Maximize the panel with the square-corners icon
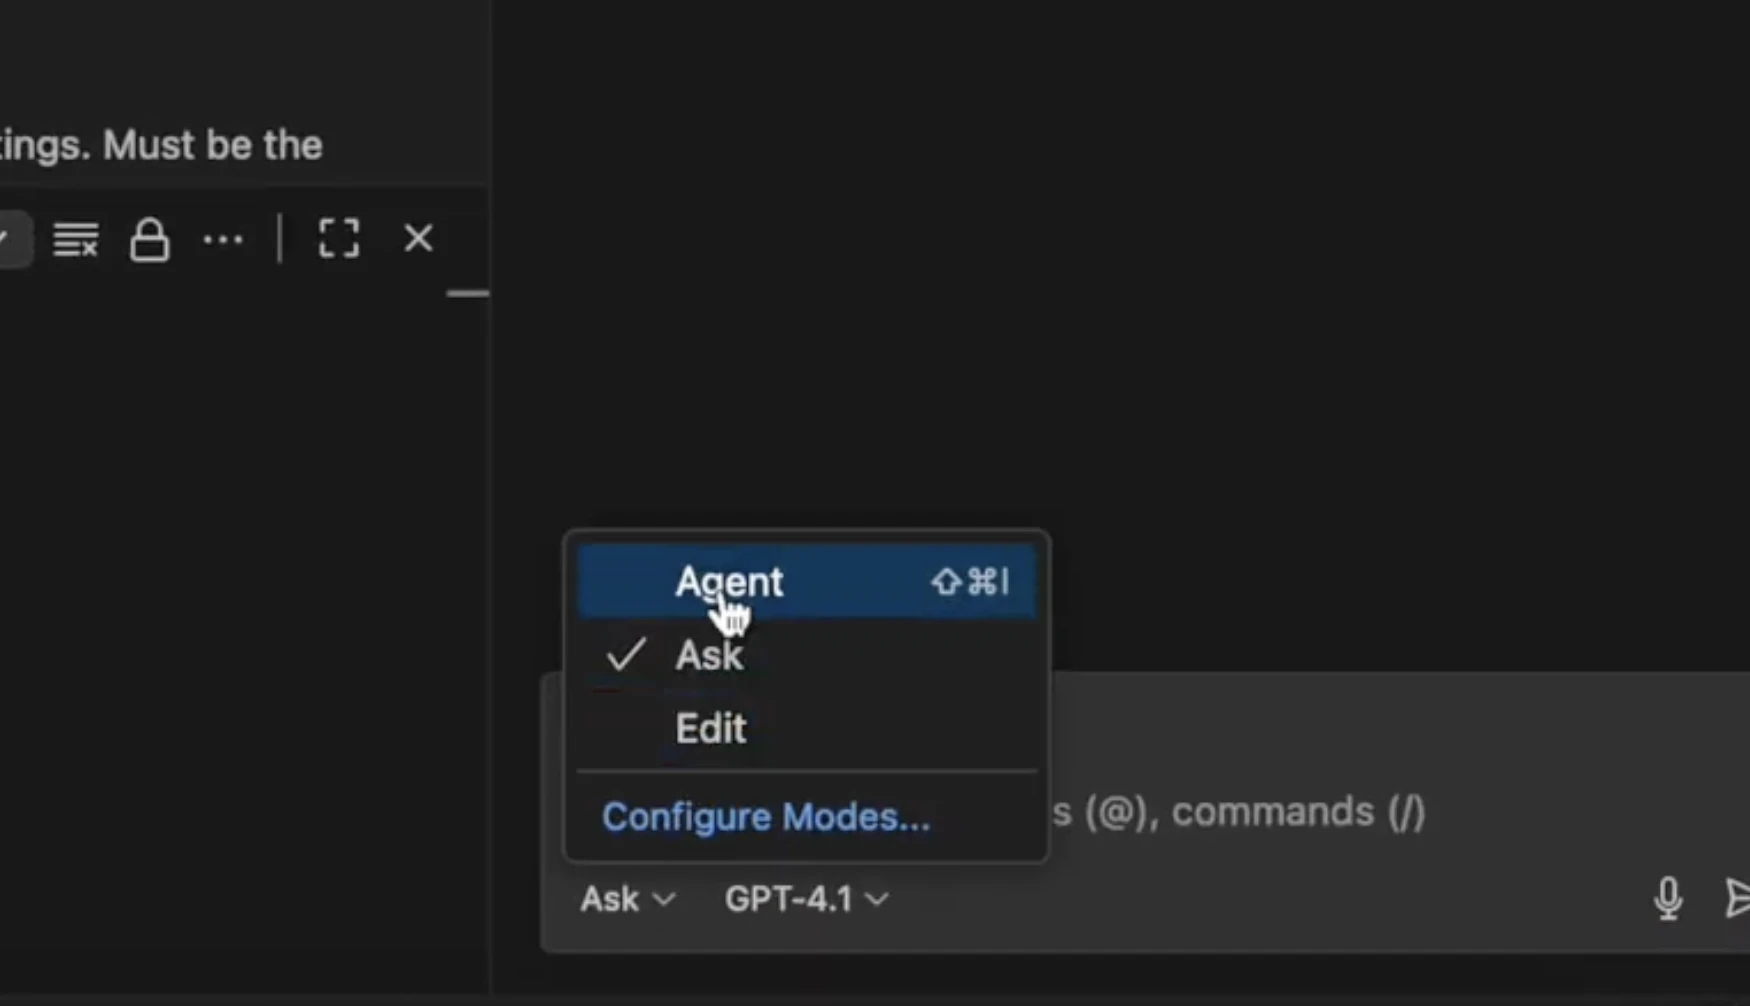Screen dimensions: 1750x1006 tap(338, 239)
